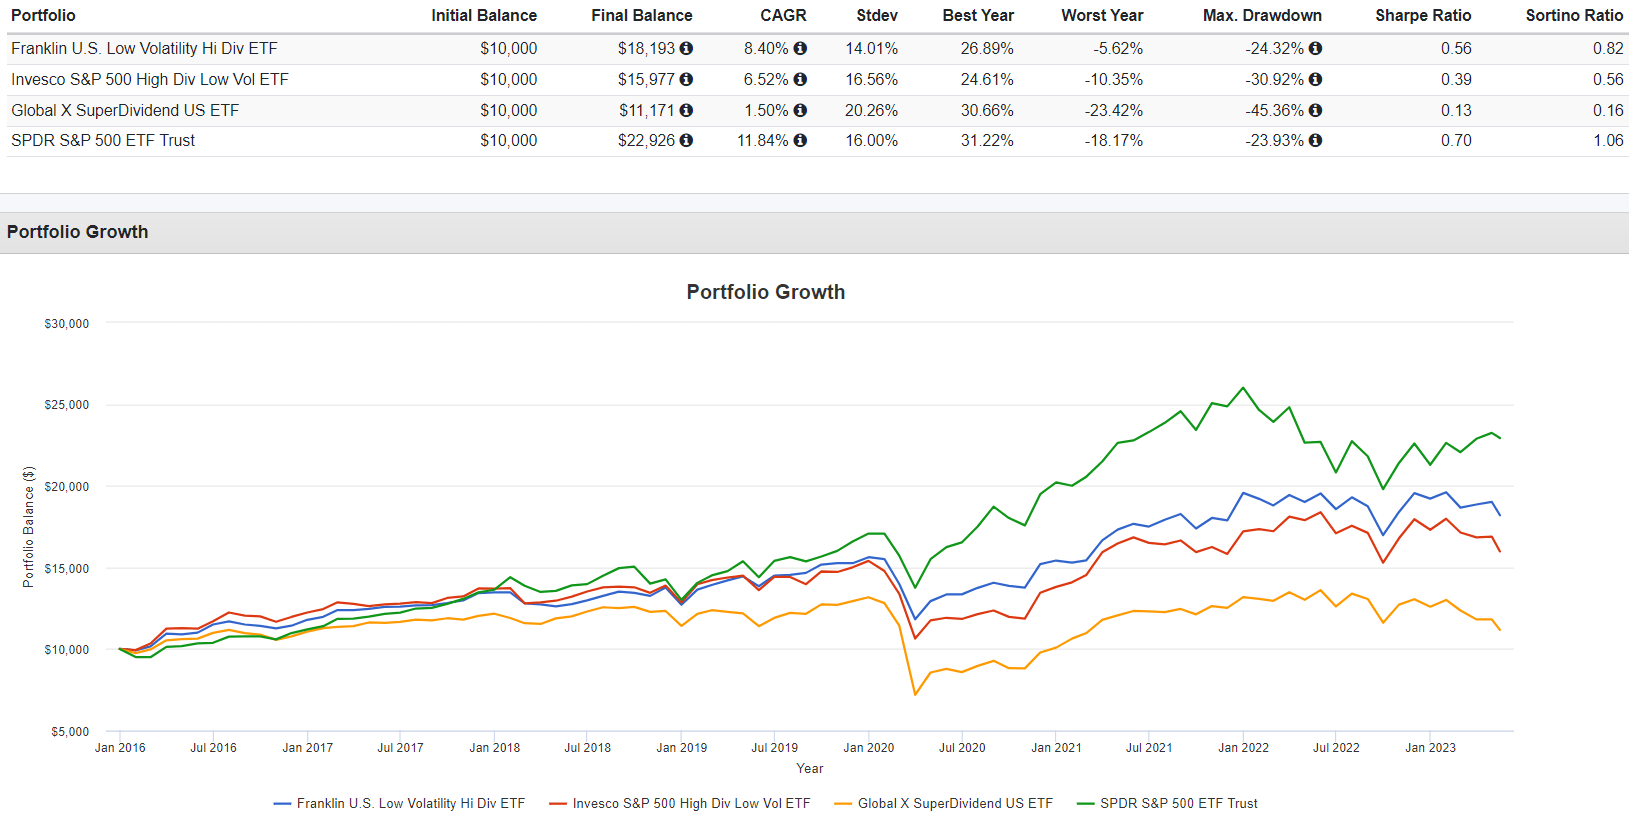Click SPDR Sortino Ratio value 1.06
1629x817 pixels.
(x=1608, y=140)
